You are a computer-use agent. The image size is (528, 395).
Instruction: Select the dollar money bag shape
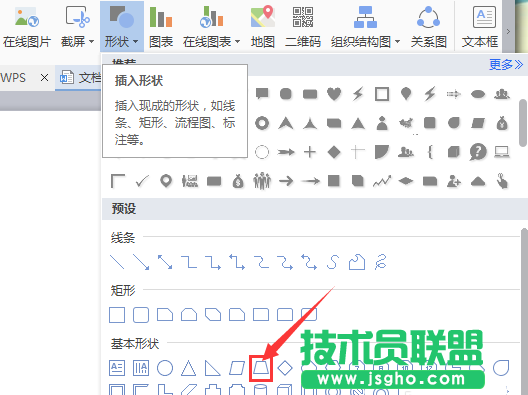point(238,181)
